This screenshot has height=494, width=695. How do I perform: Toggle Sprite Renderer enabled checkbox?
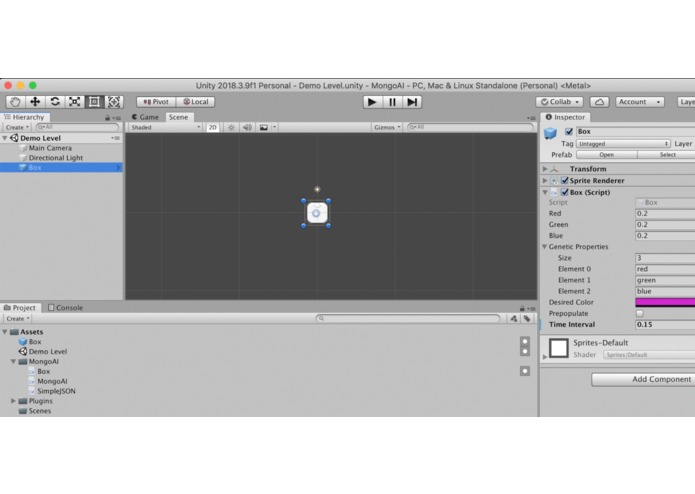point(565,180)
